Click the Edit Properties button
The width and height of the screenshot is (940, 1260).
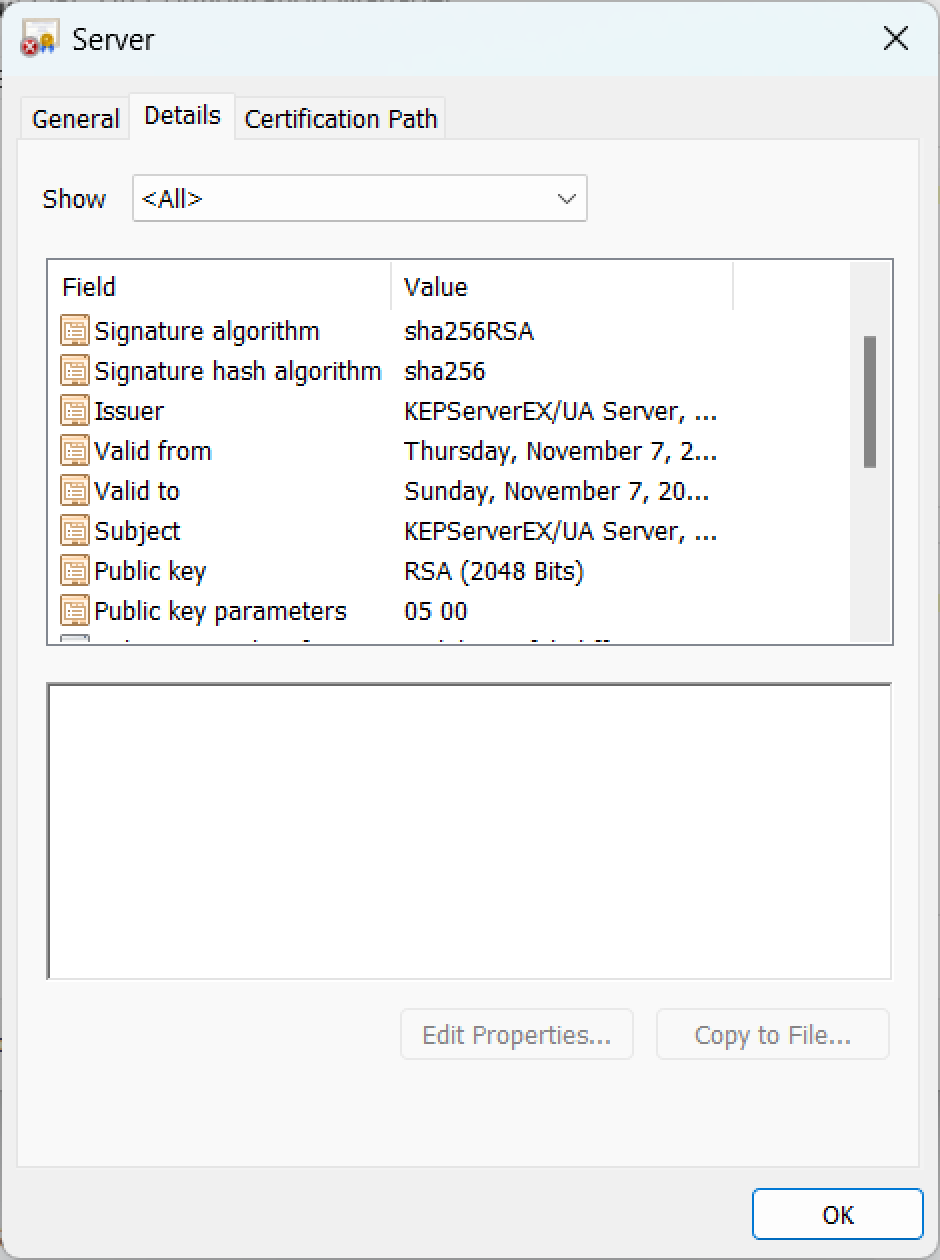(516, 1035)
